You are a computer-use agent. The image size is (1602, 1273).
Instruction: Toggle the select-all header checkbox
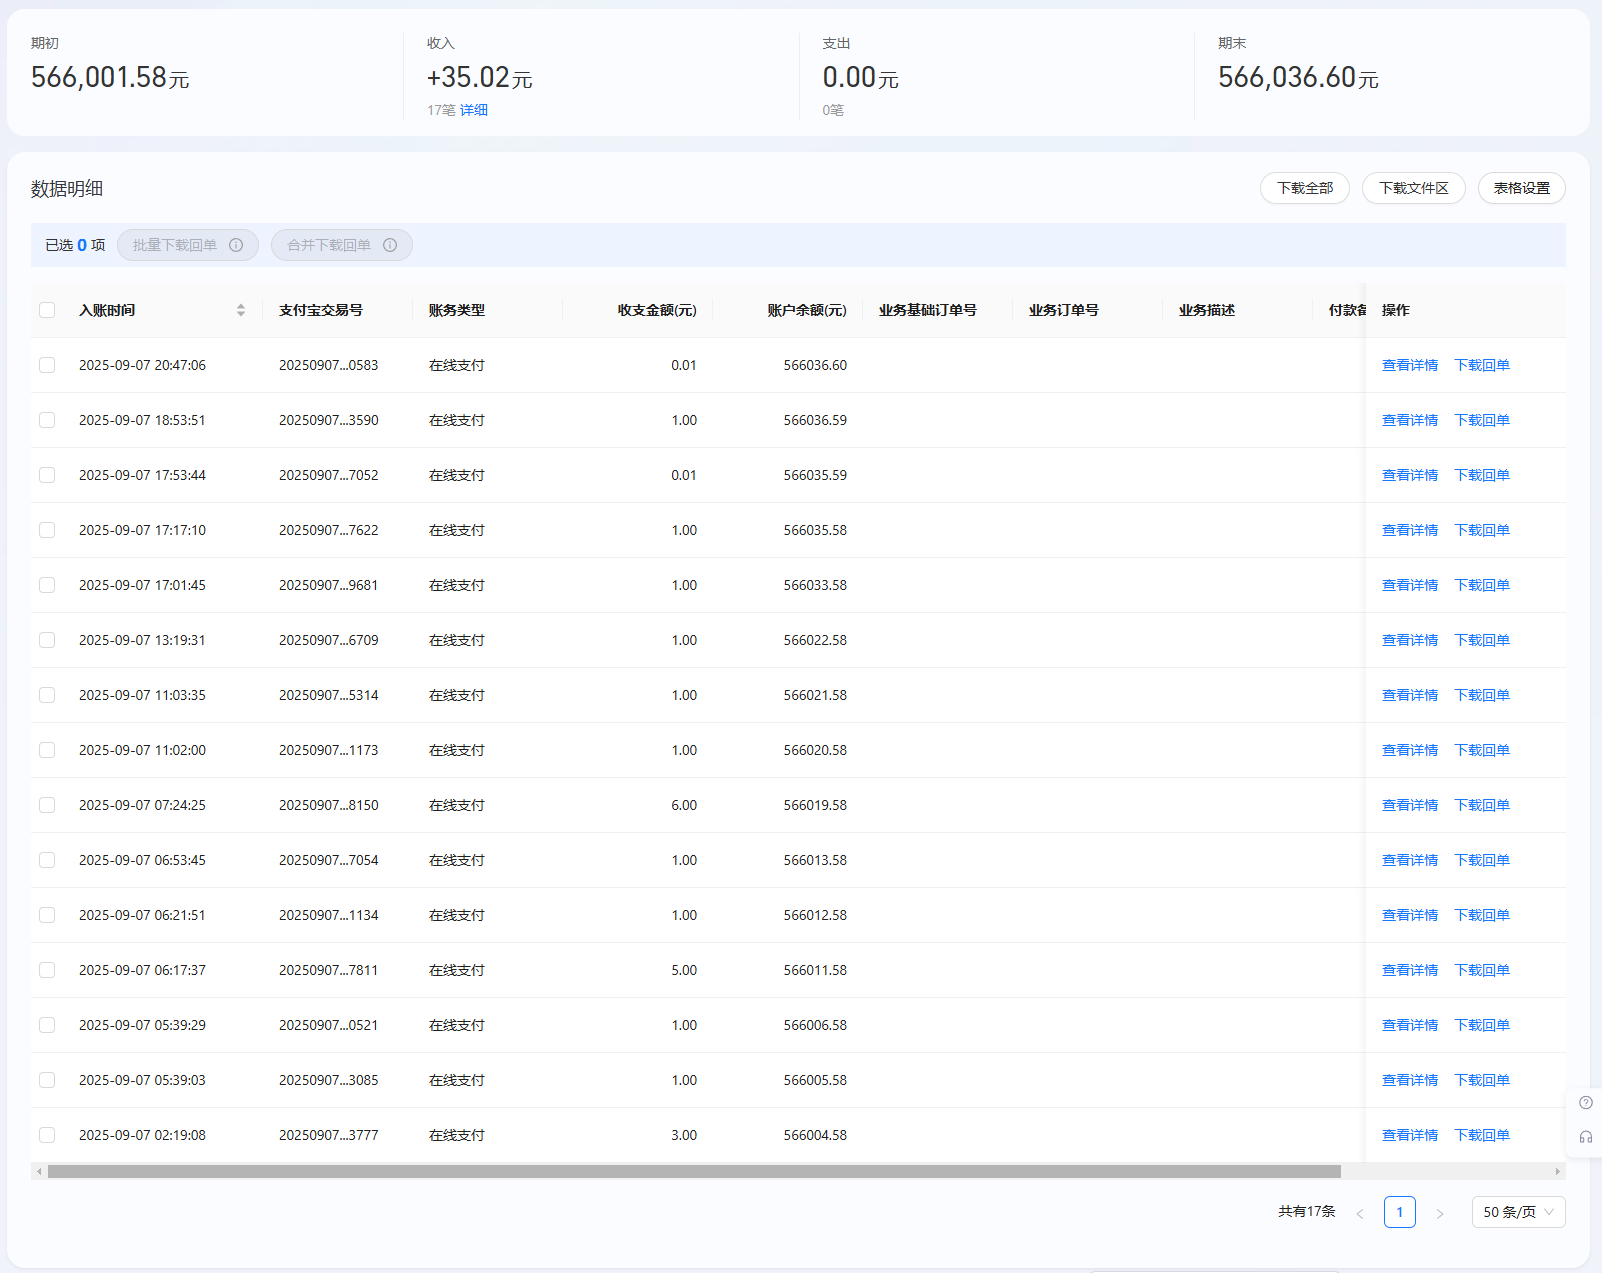pos(47,310)
